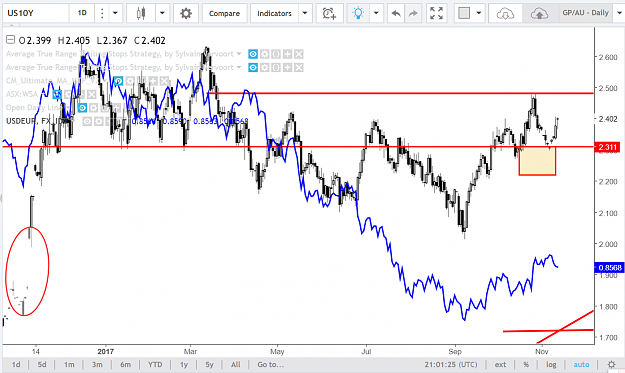Remove the CM_Ultimate_MA indicator
This screenshot has width=625, height=373.
click(164, 81)
